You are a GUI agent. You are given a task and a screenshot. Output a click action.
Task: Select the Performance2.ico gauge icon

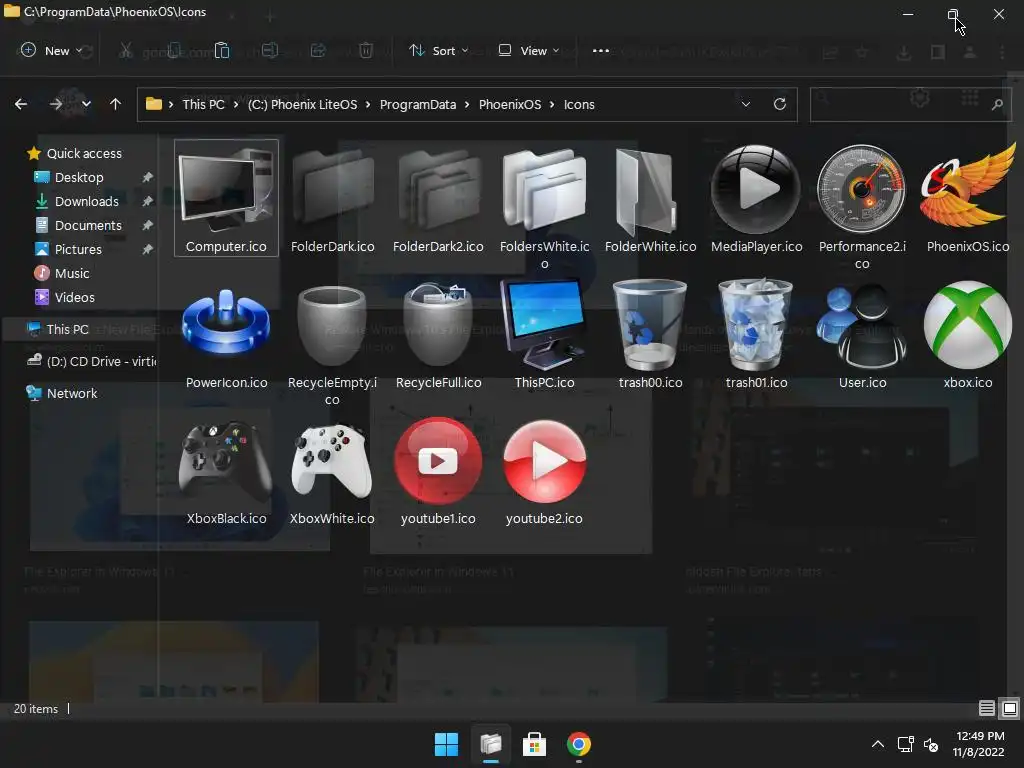pos(861,189)
